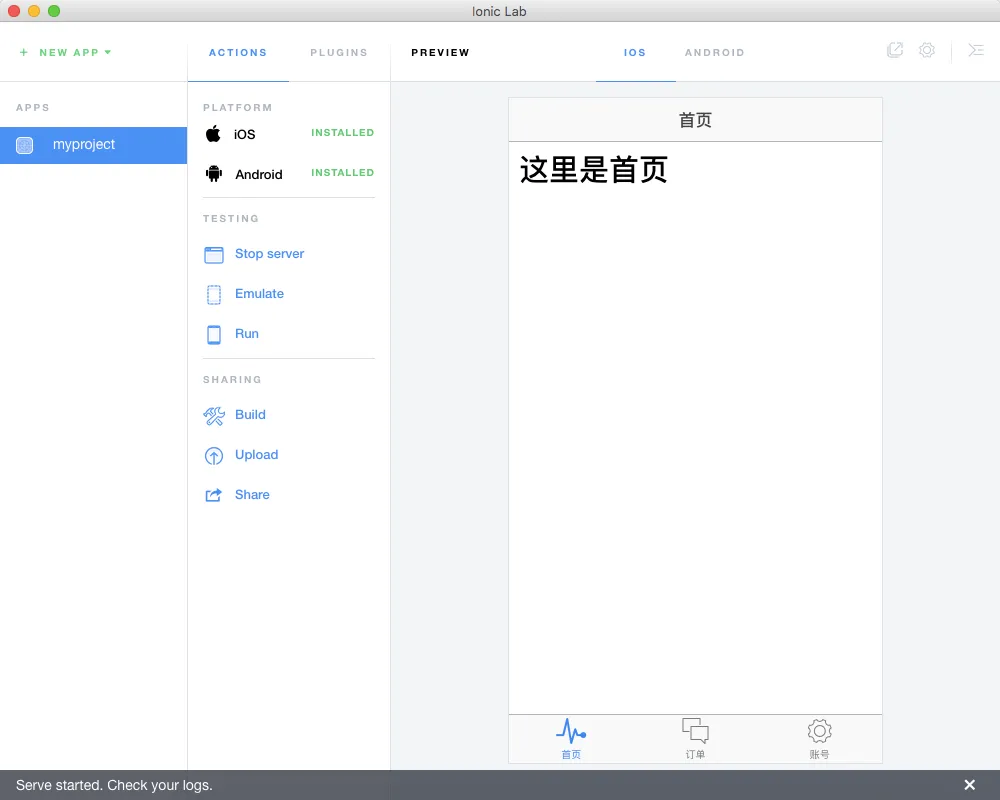The image size is (1000, 800).
Task: Click the phone icon for Run
Action: 214,335
